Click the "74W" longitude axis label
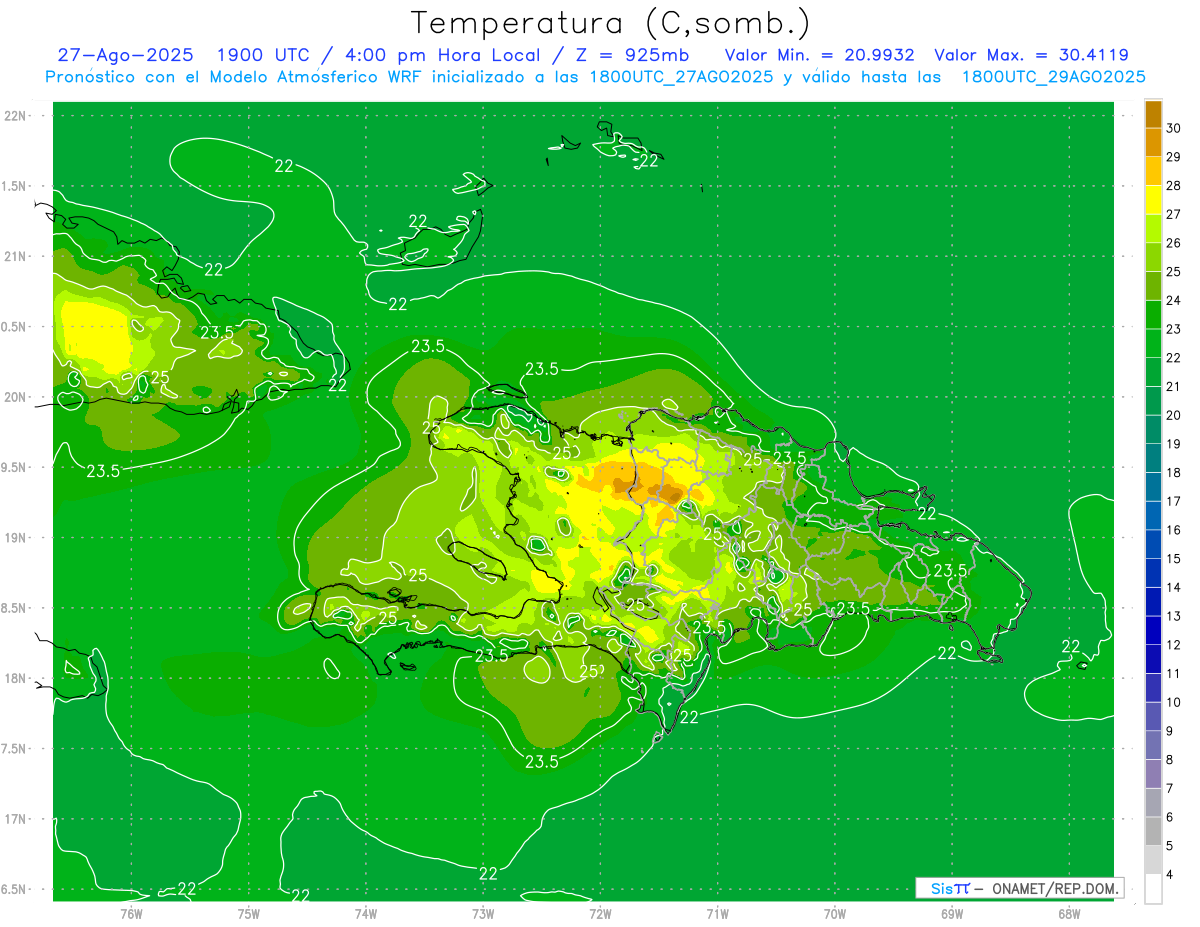The height and width of the screenshot is (927, 1200). (x=365, y=913)
